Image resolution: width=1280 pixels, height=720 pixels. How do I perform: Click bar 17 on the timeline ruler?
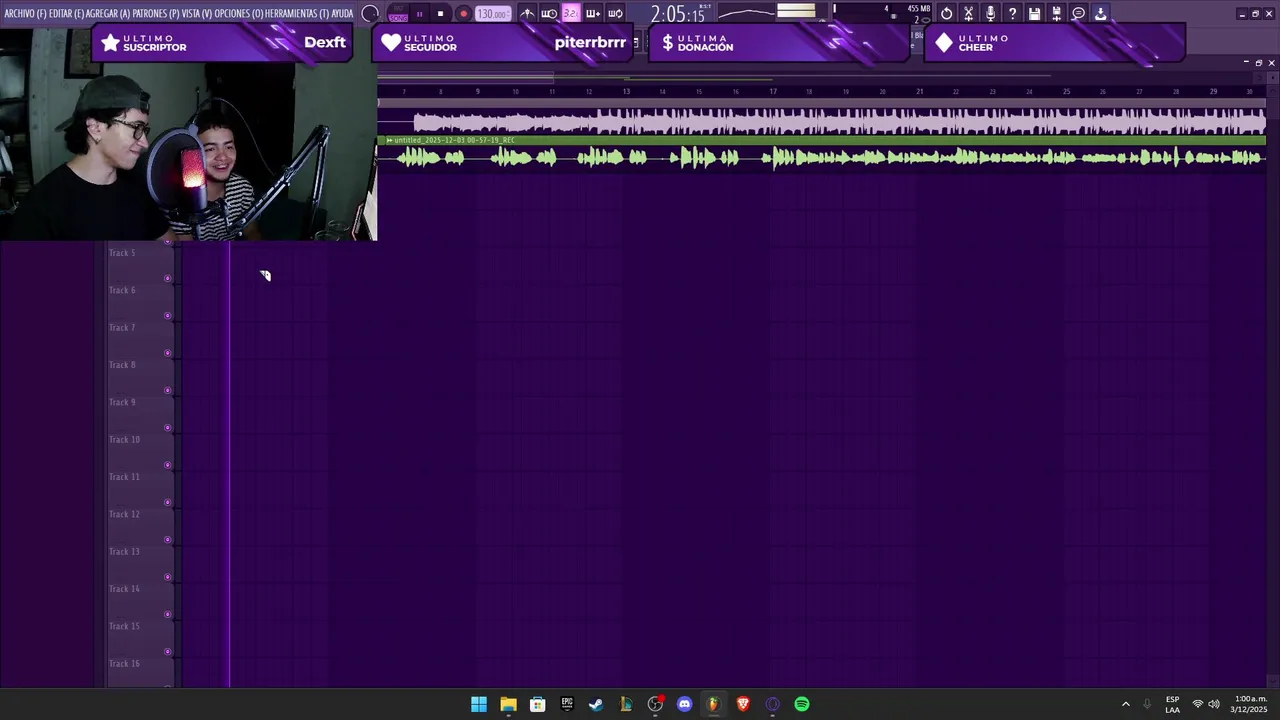pos(773,91)
